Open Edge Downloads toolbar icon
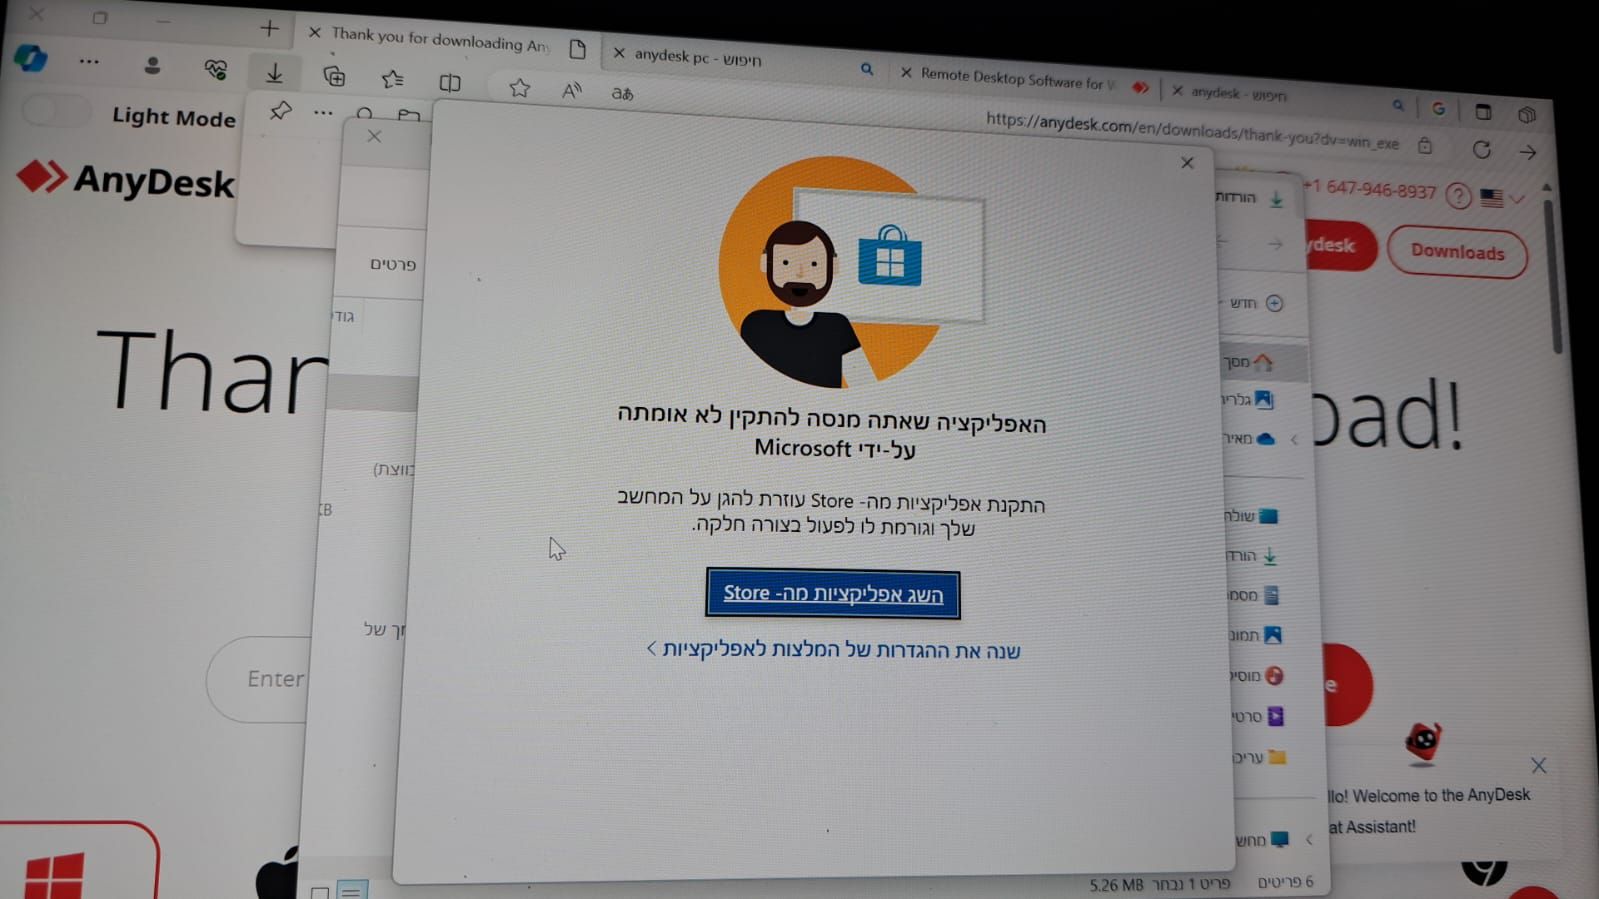1599x899 pixels. point(274,73)
